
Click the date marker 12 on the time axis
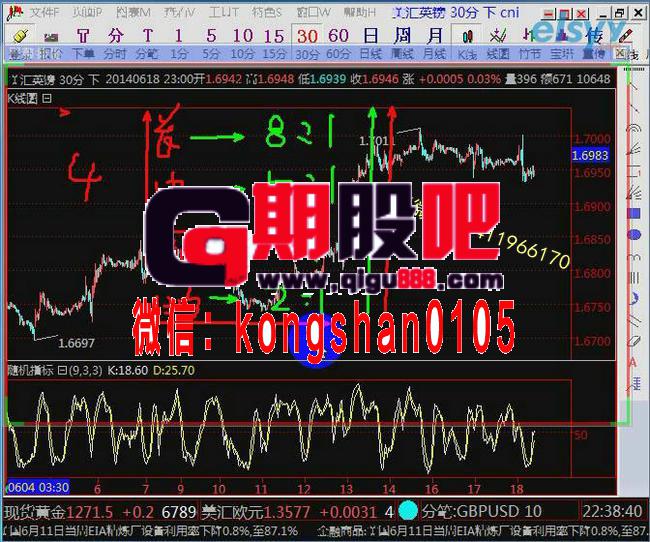coord(303,489)
